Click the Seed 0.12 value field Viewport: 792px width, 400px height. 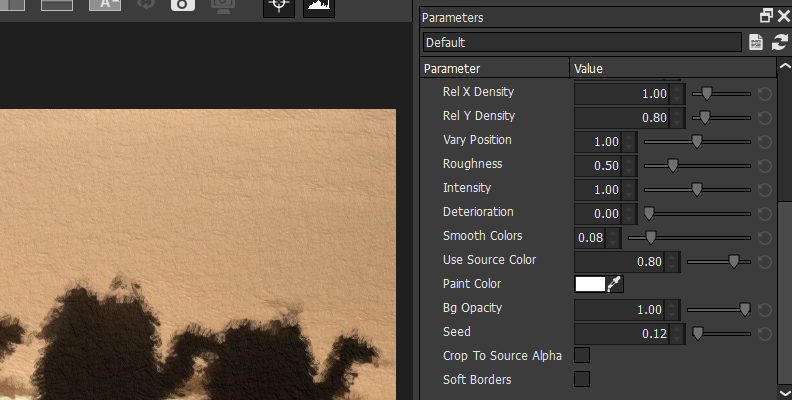622,334
